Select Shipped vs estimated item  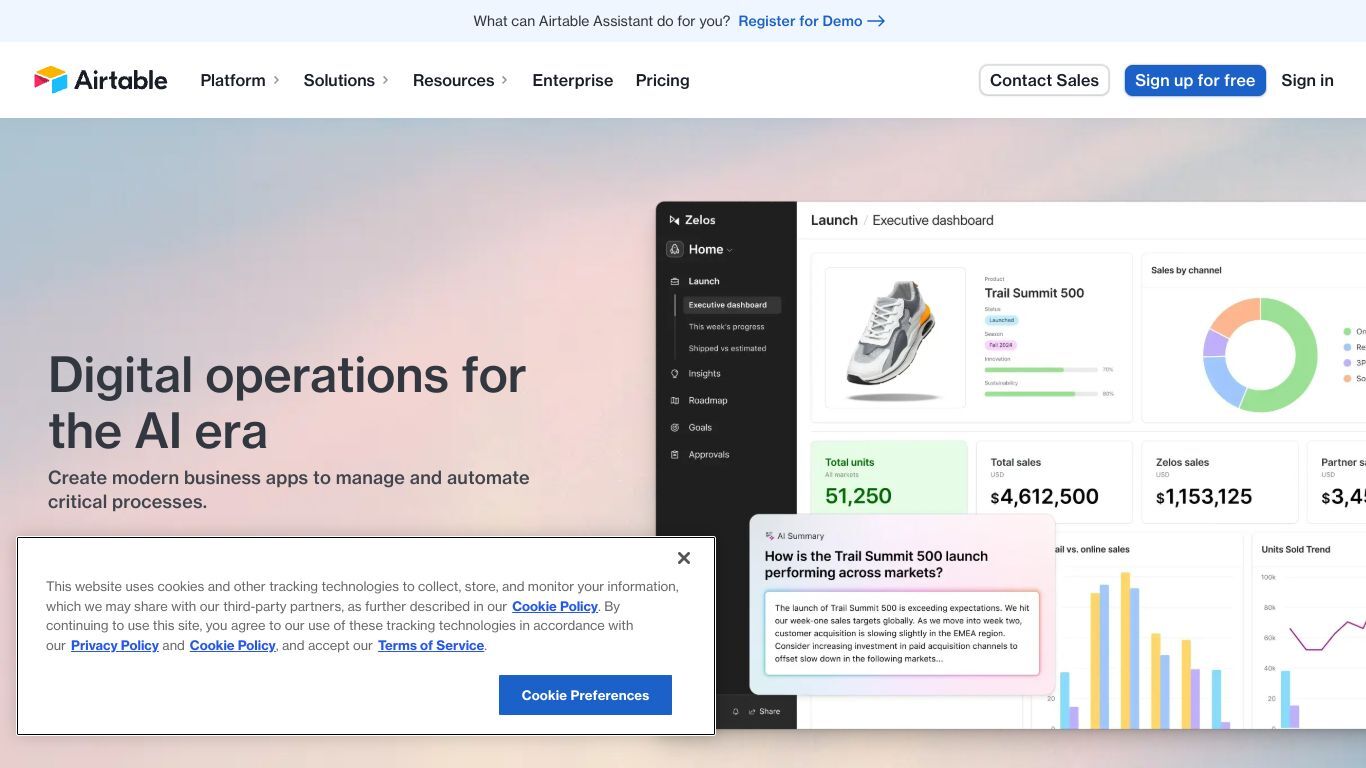(727, 349)
